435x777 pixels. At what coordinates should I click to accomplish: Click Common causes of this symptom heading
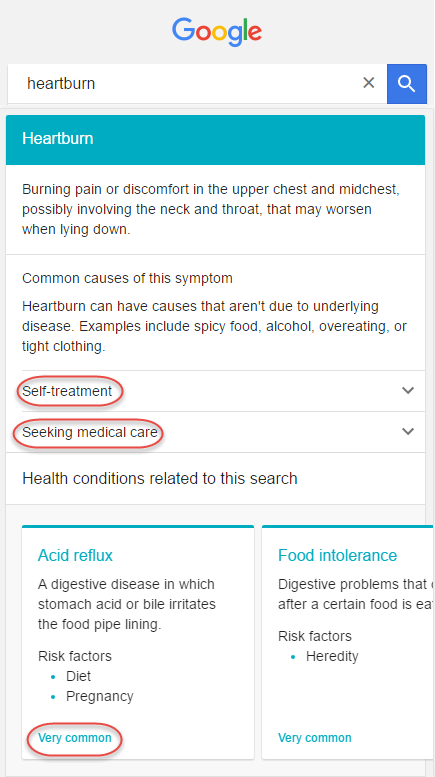coord(127,278)
